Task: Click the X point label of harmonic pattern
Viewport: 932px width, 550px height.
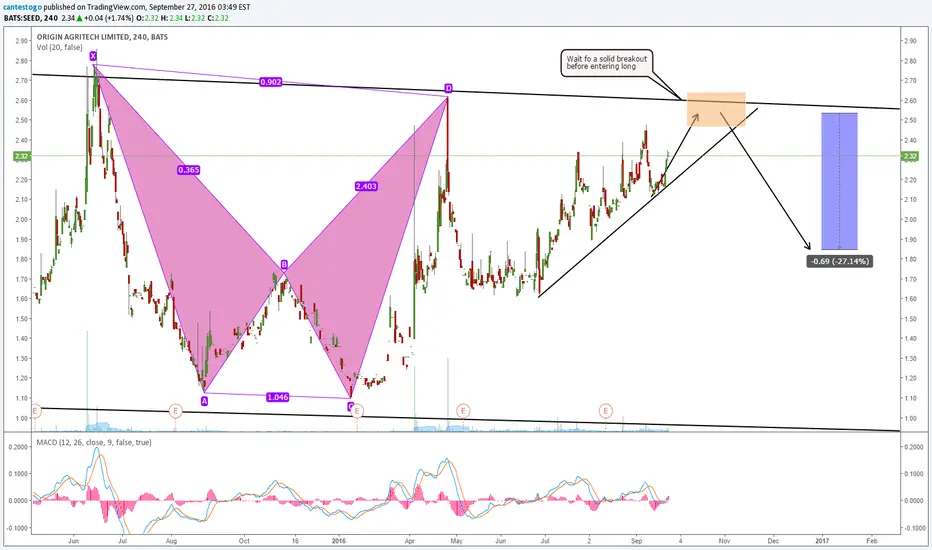Action: tap(93, 56)
